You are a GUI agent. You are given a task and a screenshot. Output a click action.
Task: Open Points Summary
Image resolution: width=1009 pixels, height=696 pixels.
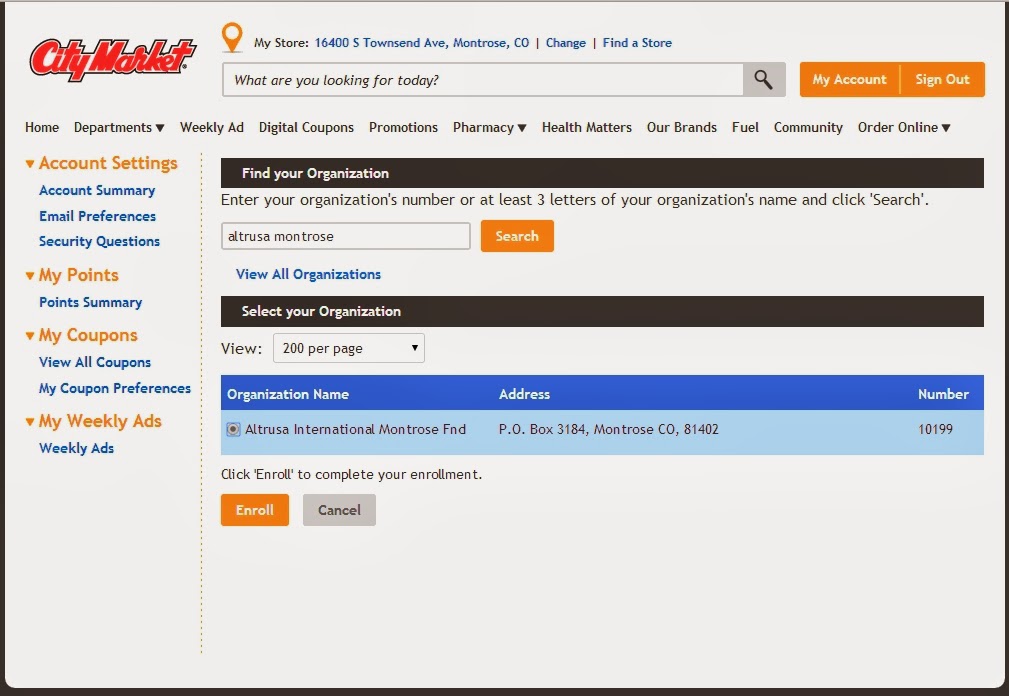tap(90, 302)
